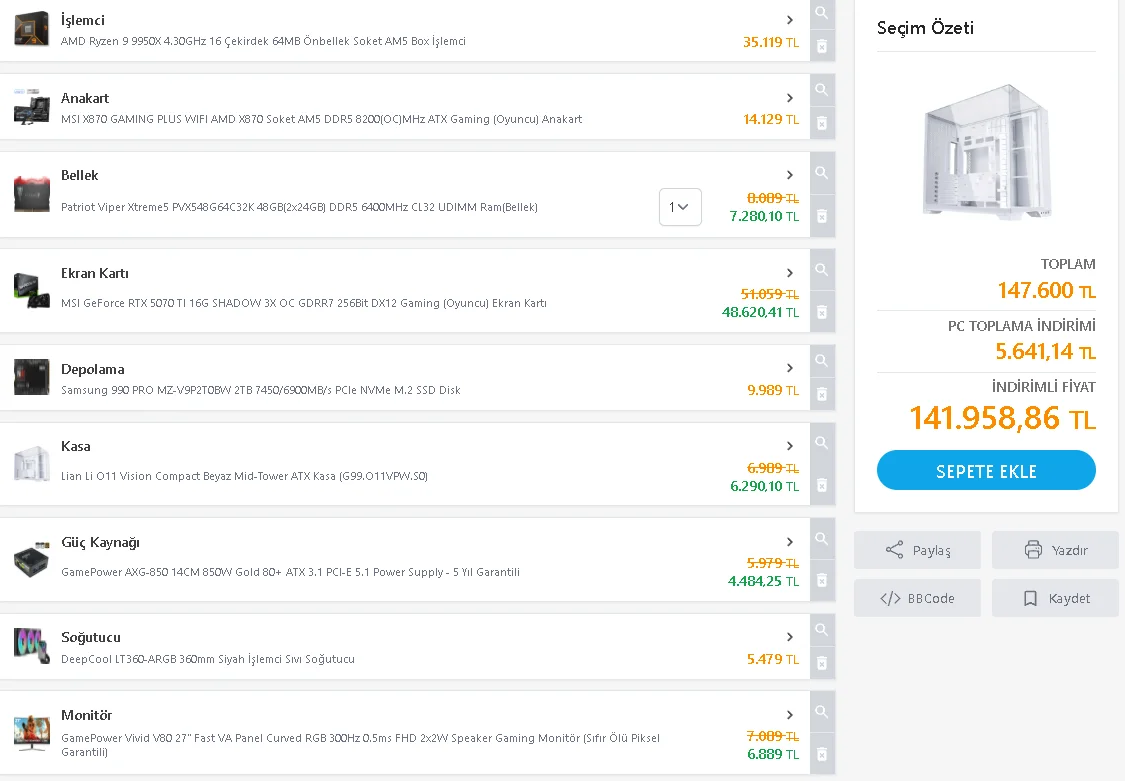Screen dimensions: 1125x781
Task: Click the search icon in the Kasa row
Action: pos(821,443)
